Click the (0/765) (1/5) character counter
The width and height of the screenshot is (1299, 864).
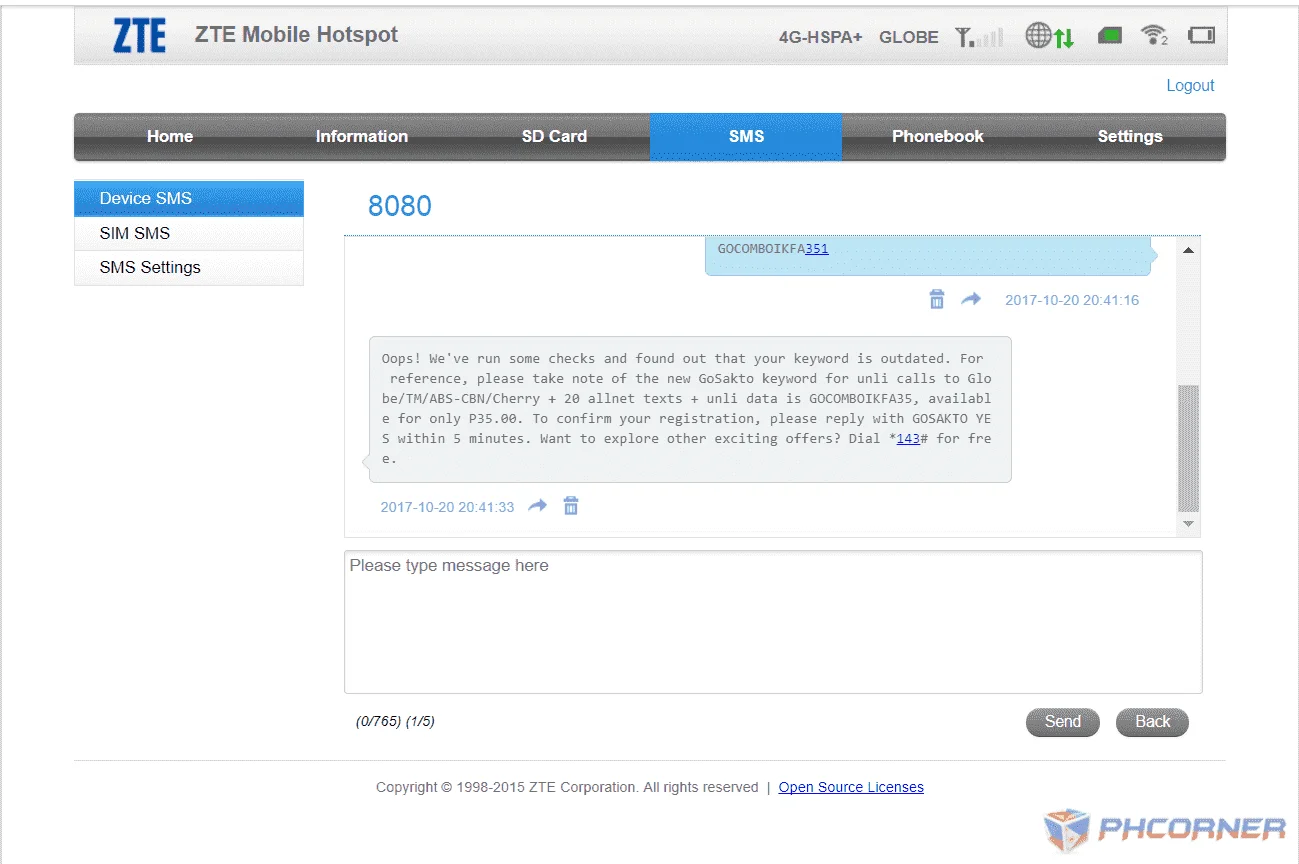click(395, 721)
